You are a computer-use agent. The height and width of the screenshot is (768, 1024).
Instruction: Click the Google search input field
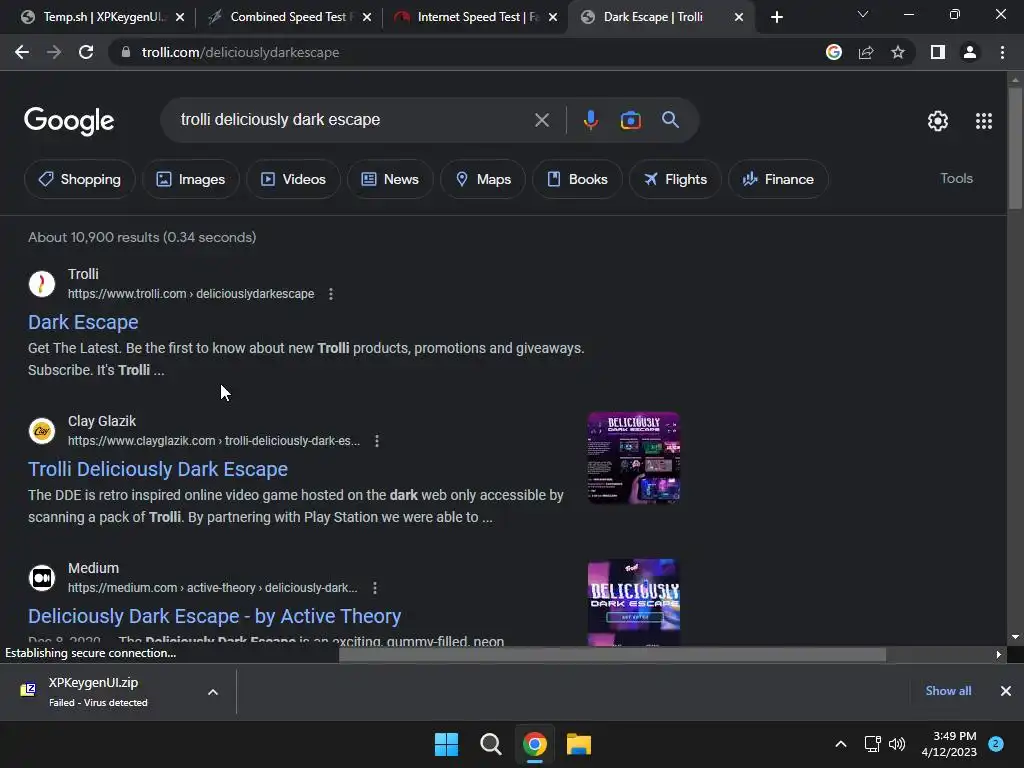(x=353, y=120)
